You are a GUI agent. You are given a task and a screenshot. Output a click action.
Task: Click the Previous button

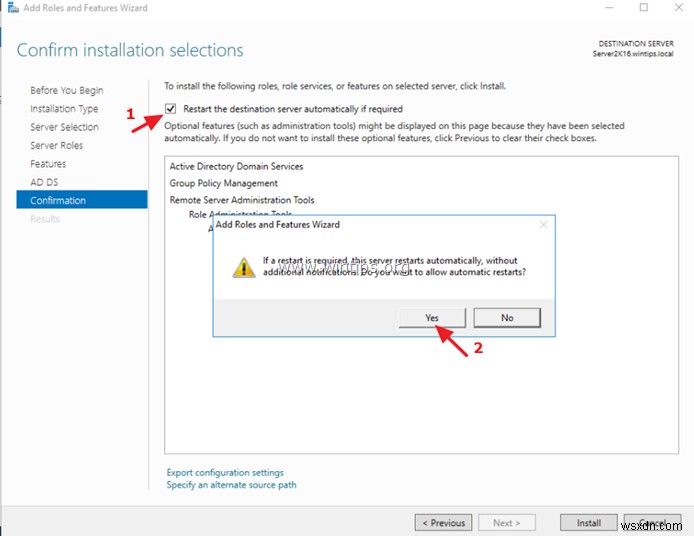pyautogui.click(x=443, y=523)
